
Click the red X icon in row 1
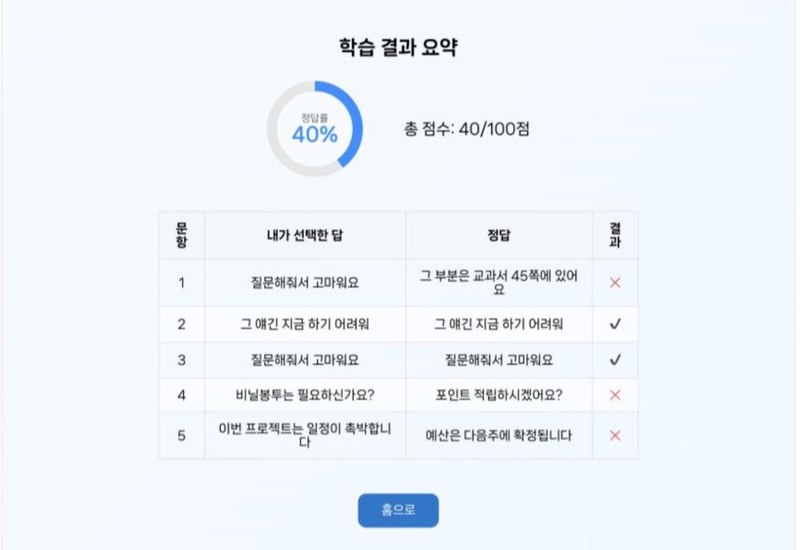[615, 283]
